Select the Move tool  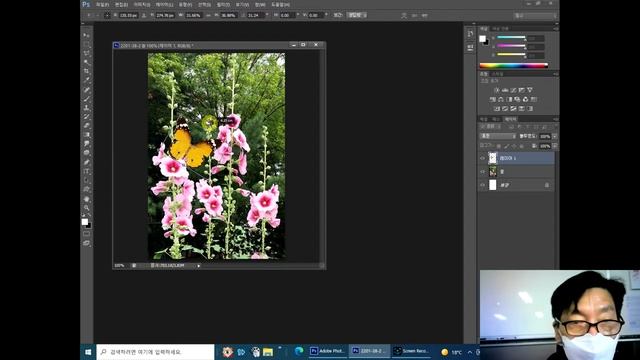pos(87,36)
